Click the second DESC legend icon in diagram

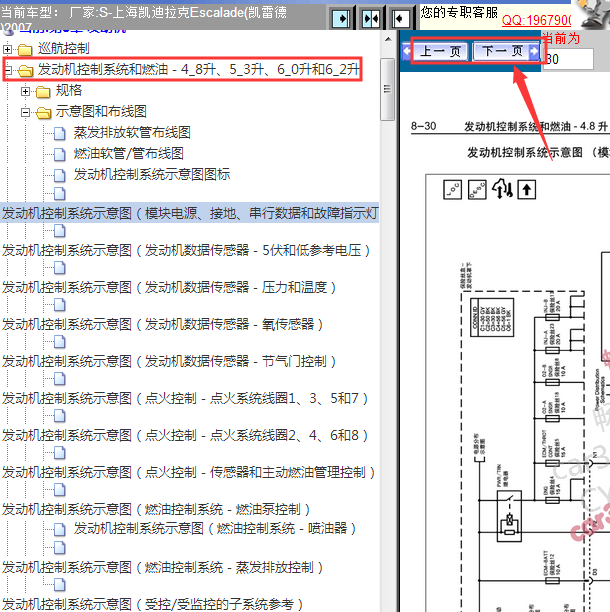[x=477, y=190]
